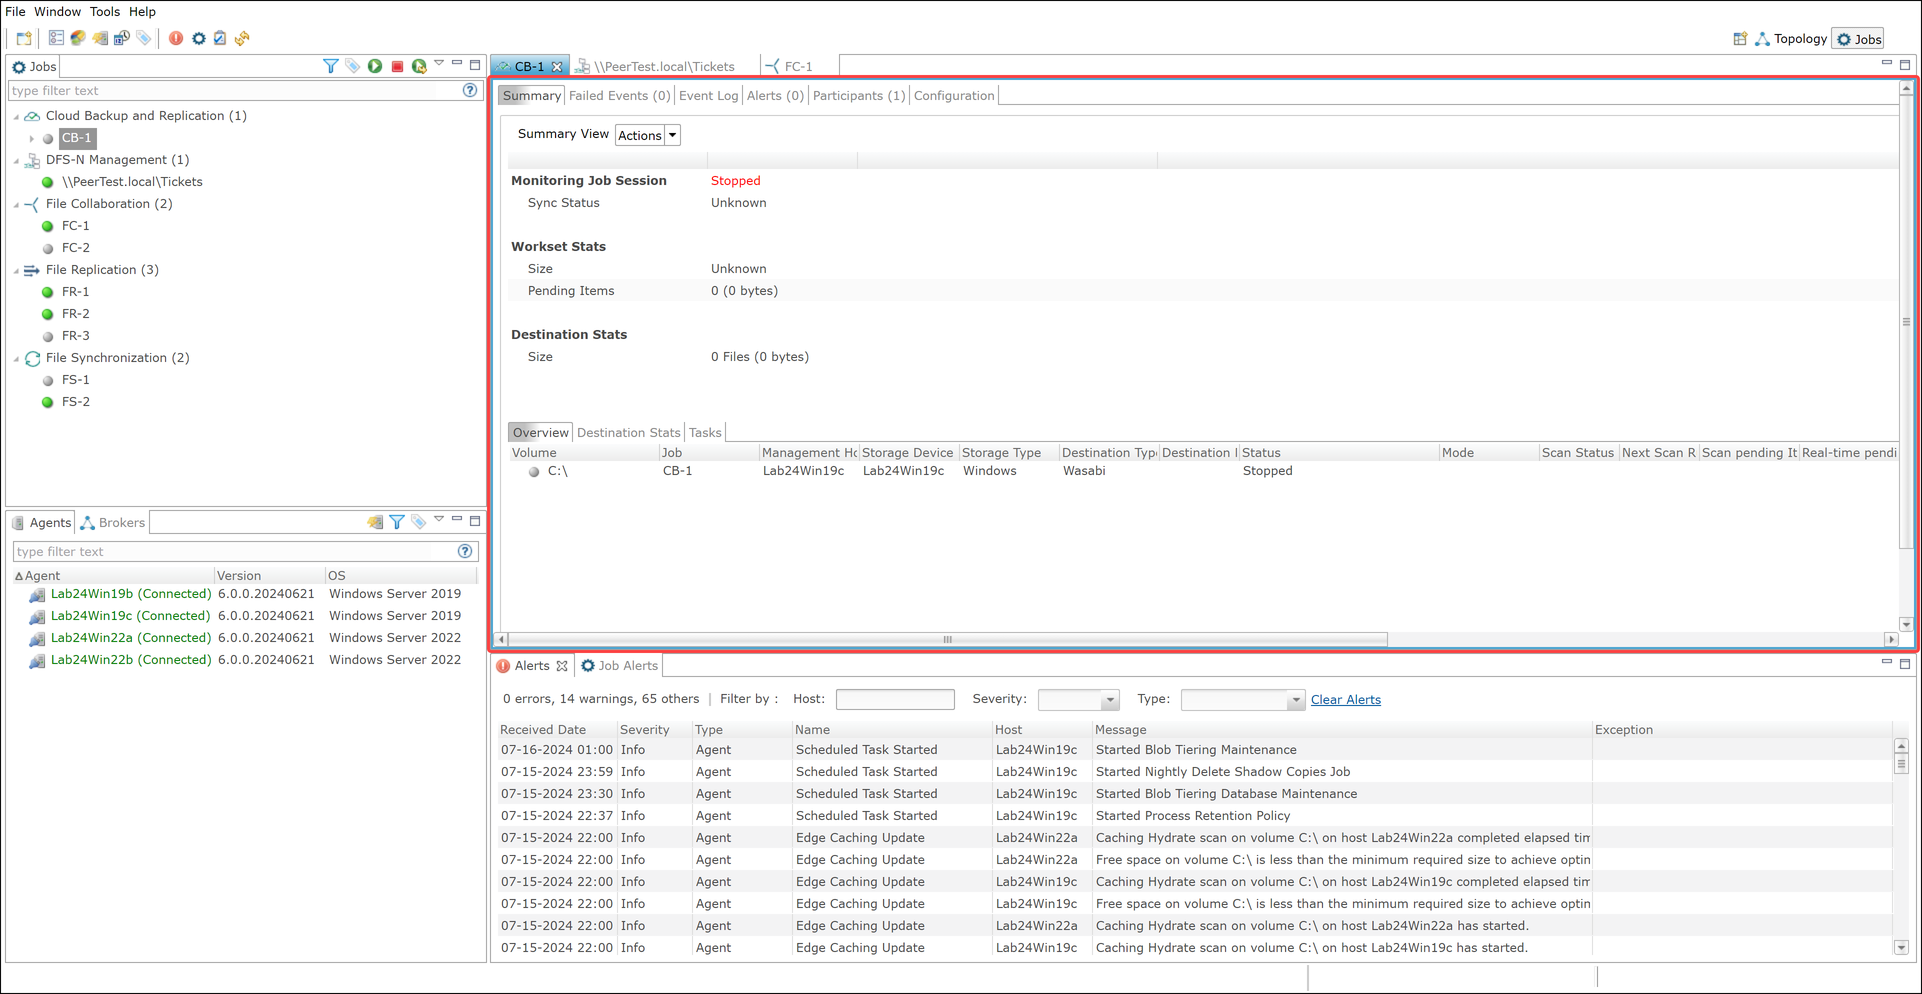Click the red alert icon in main toolbar
1922x994 pixels.
[176, 38]
